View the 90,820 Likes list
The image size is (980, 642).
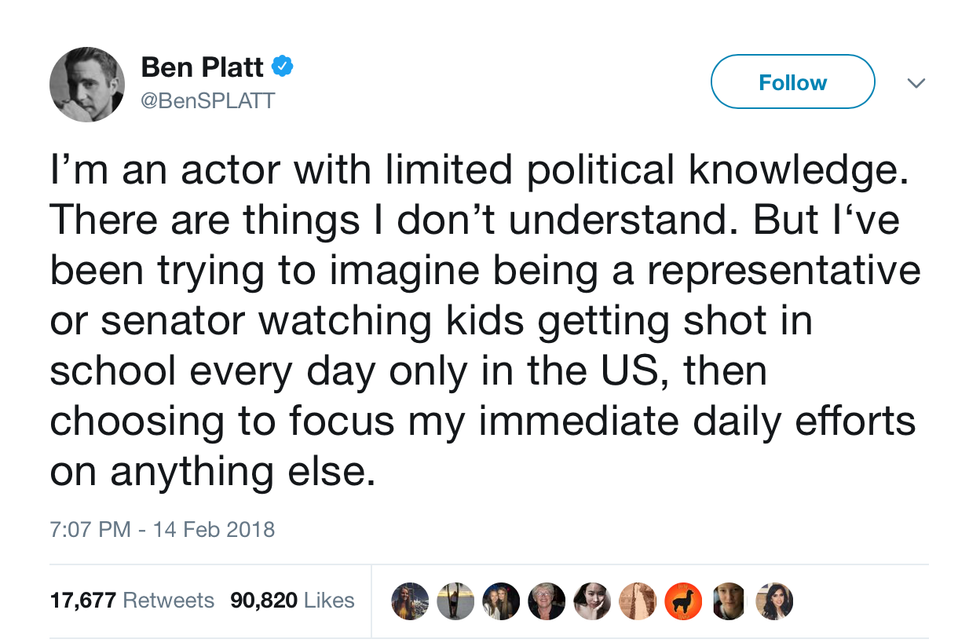coord(292,600)
